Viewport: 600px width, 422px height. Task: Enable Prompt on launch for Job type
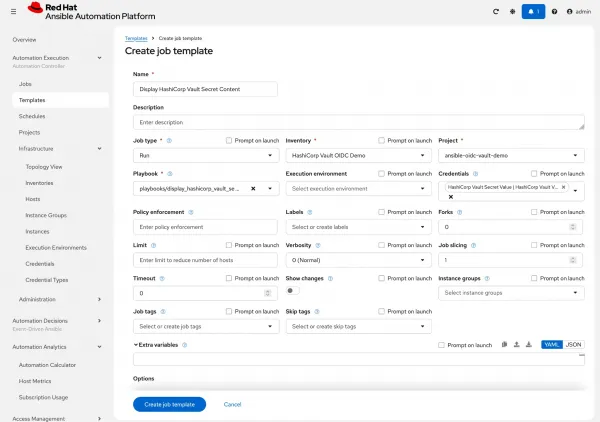[229, 140]
